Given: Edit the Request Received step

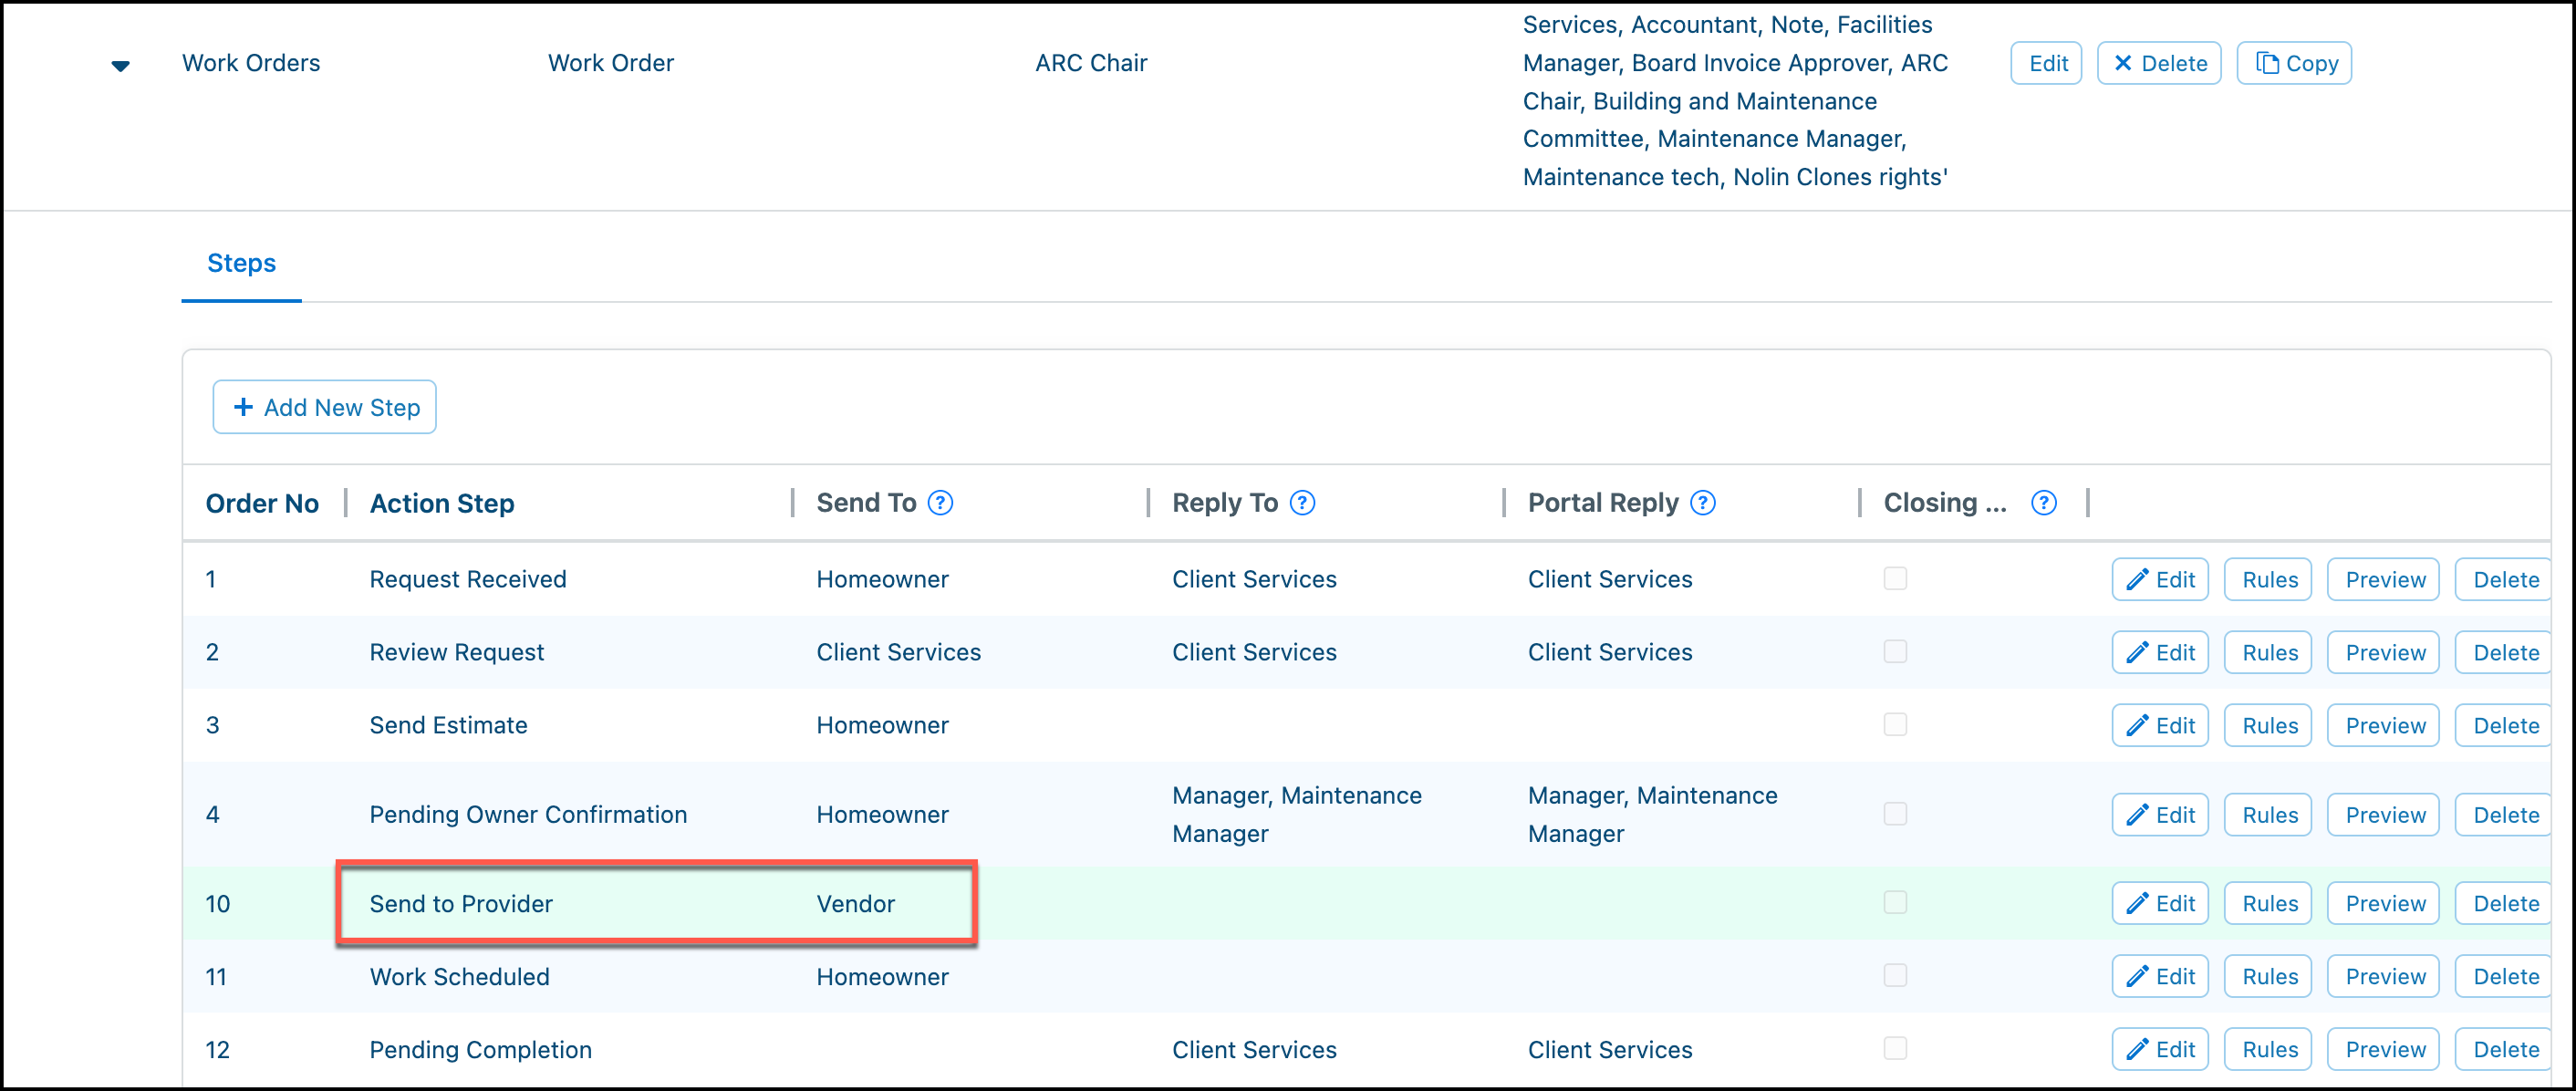Looking at the screenshot, I should [x=2160, y=579].
